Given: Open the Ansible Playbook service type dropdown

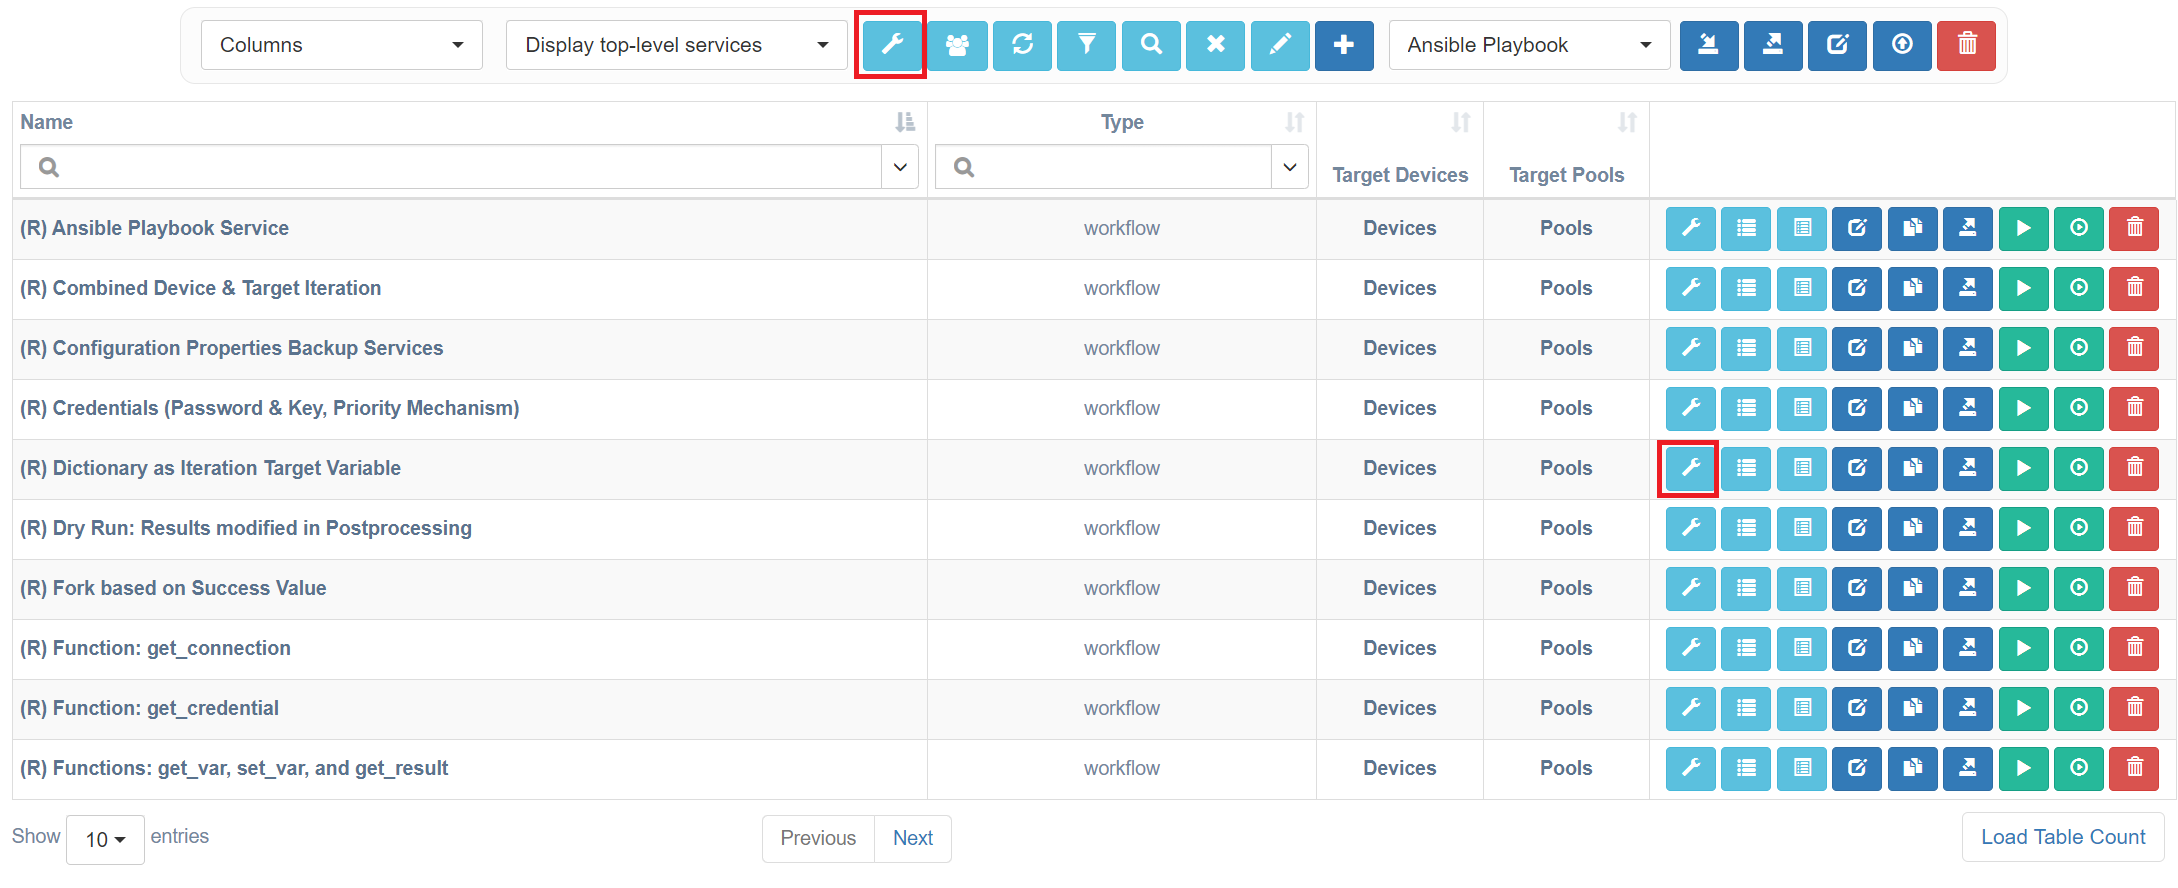Looking at the screenshot, I should 1529,45.
